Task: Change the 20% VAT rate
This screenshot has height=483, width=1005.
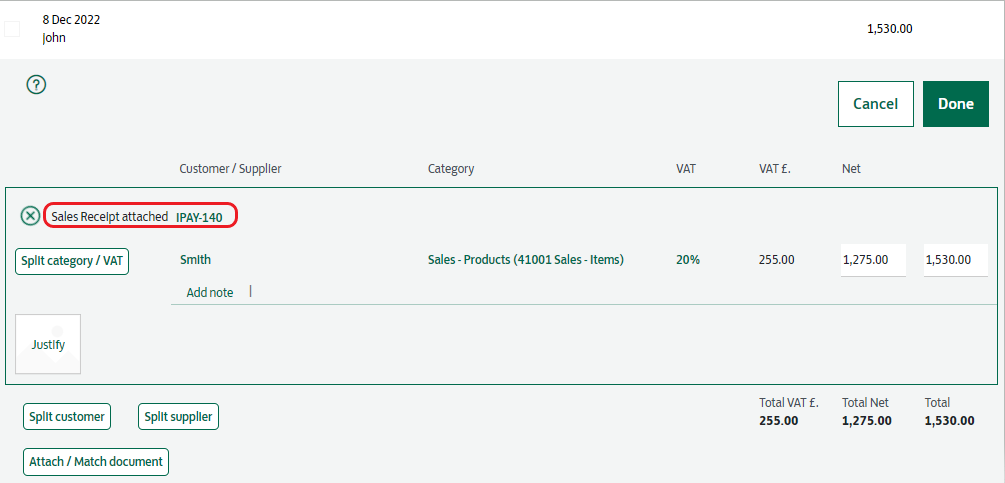Action: click(x=688, y=260)
